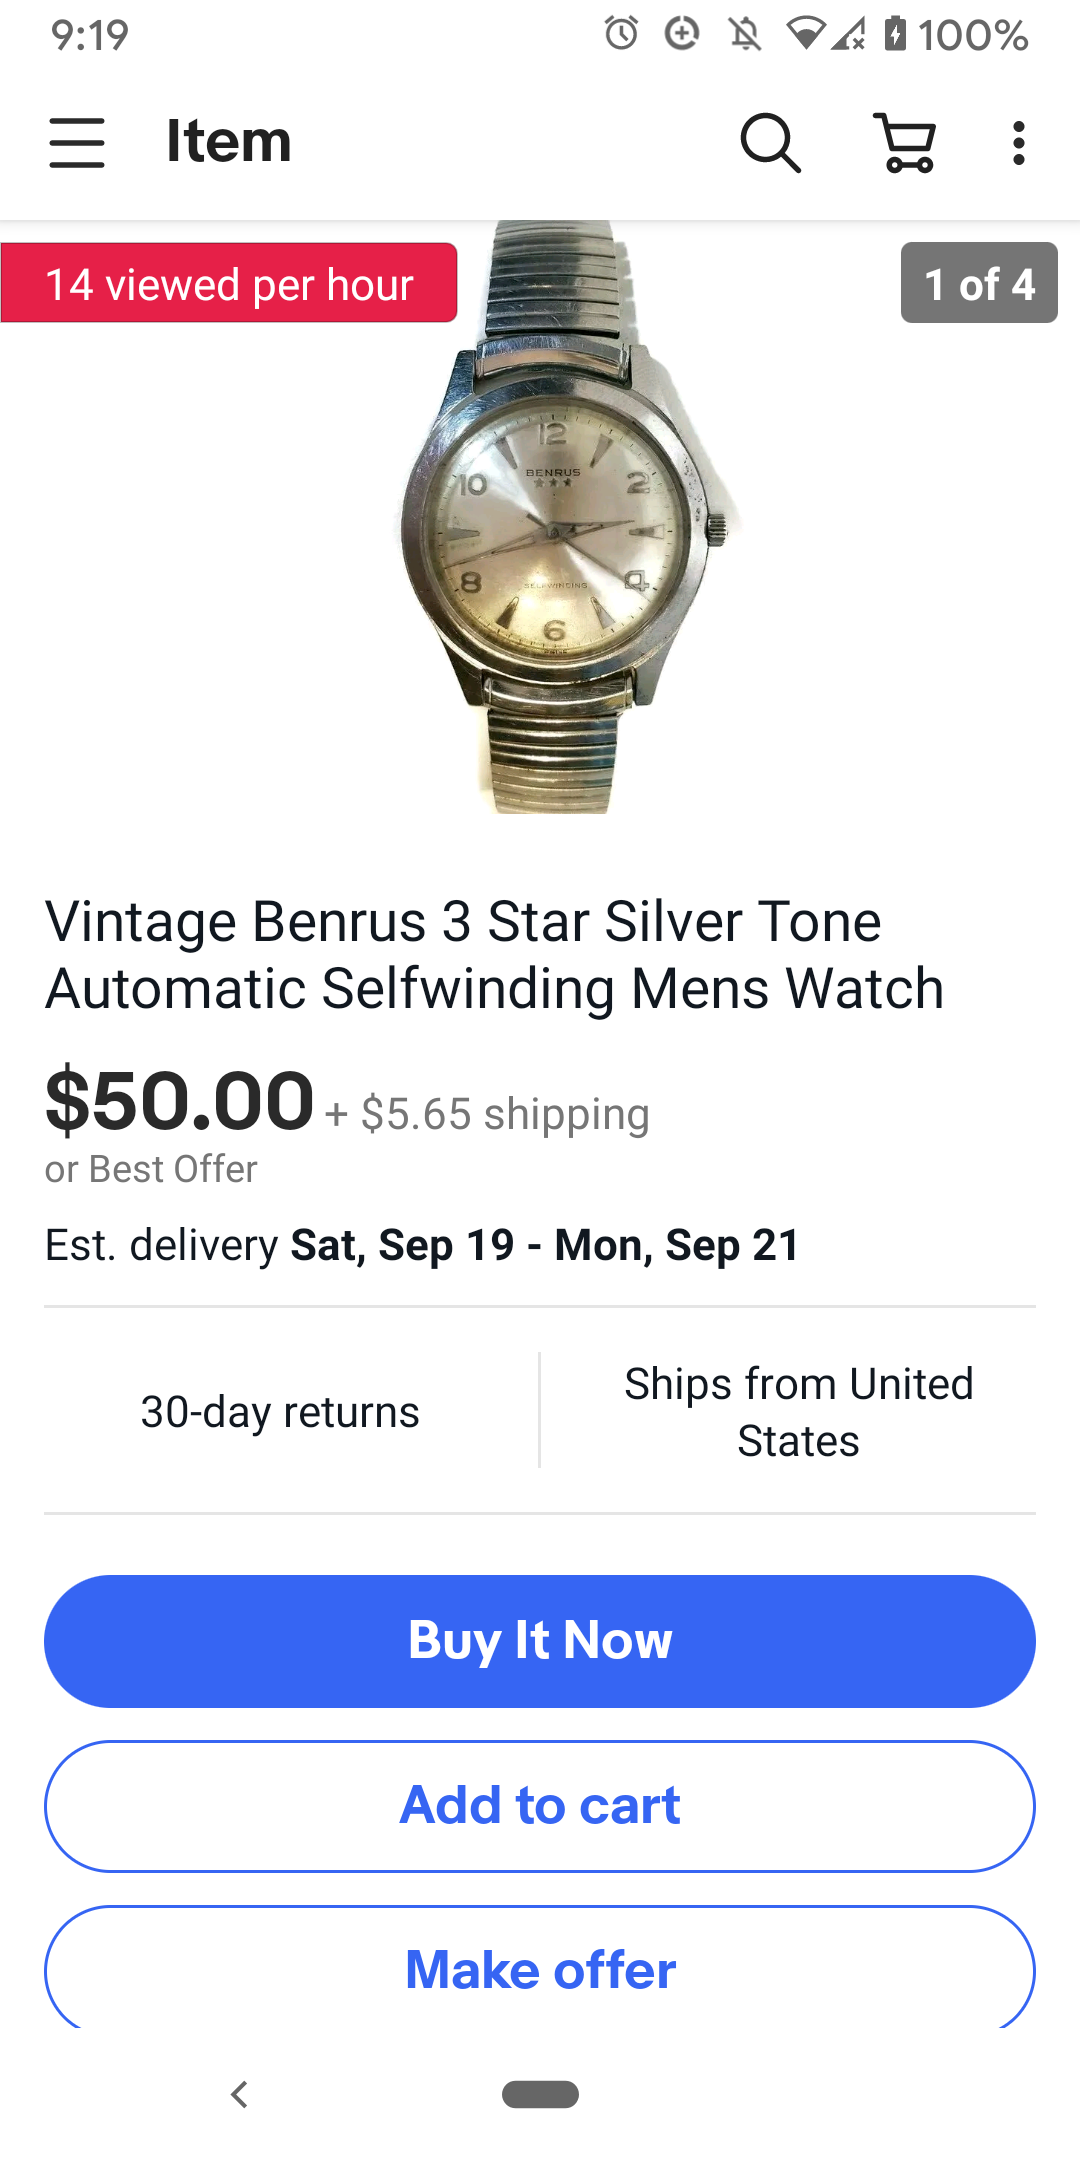The width and height of the screenshot is (1080, 2160).
Task: Tap the data saver status icon
Action: pos(682,34)
